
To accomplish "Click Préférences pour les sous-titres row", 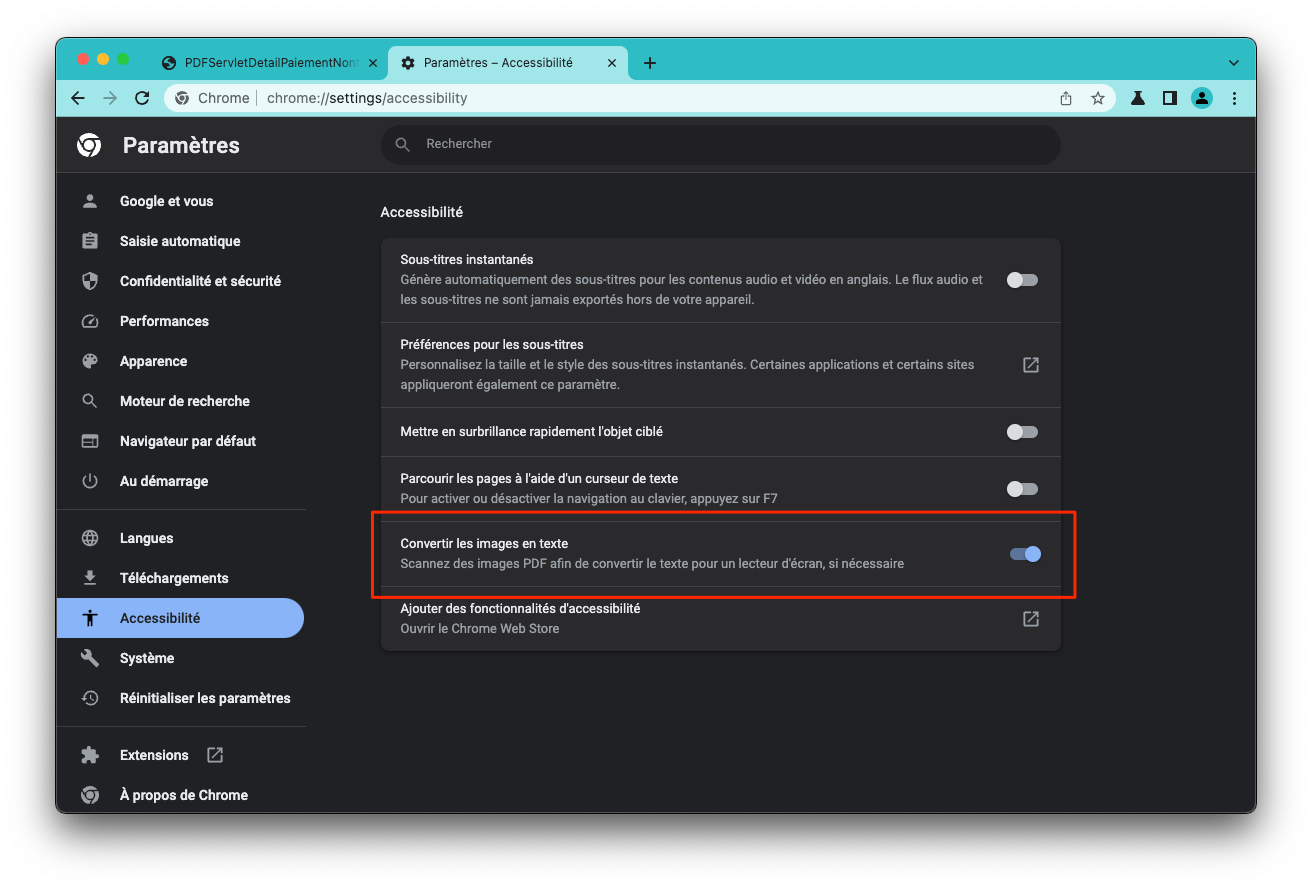I will point(720,365).
